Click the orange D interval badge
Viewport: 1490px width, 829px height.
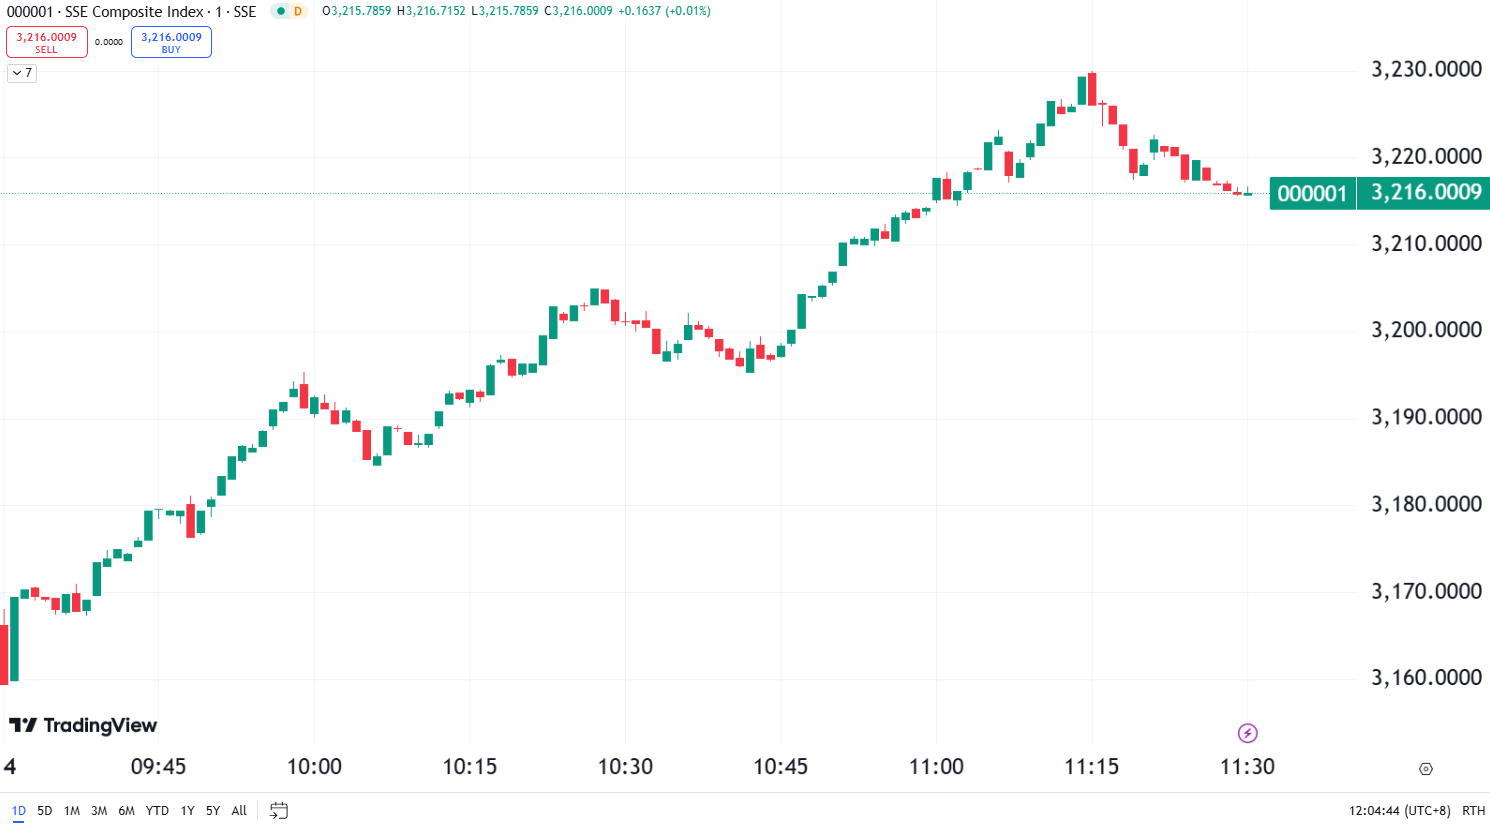coord(298,11)
